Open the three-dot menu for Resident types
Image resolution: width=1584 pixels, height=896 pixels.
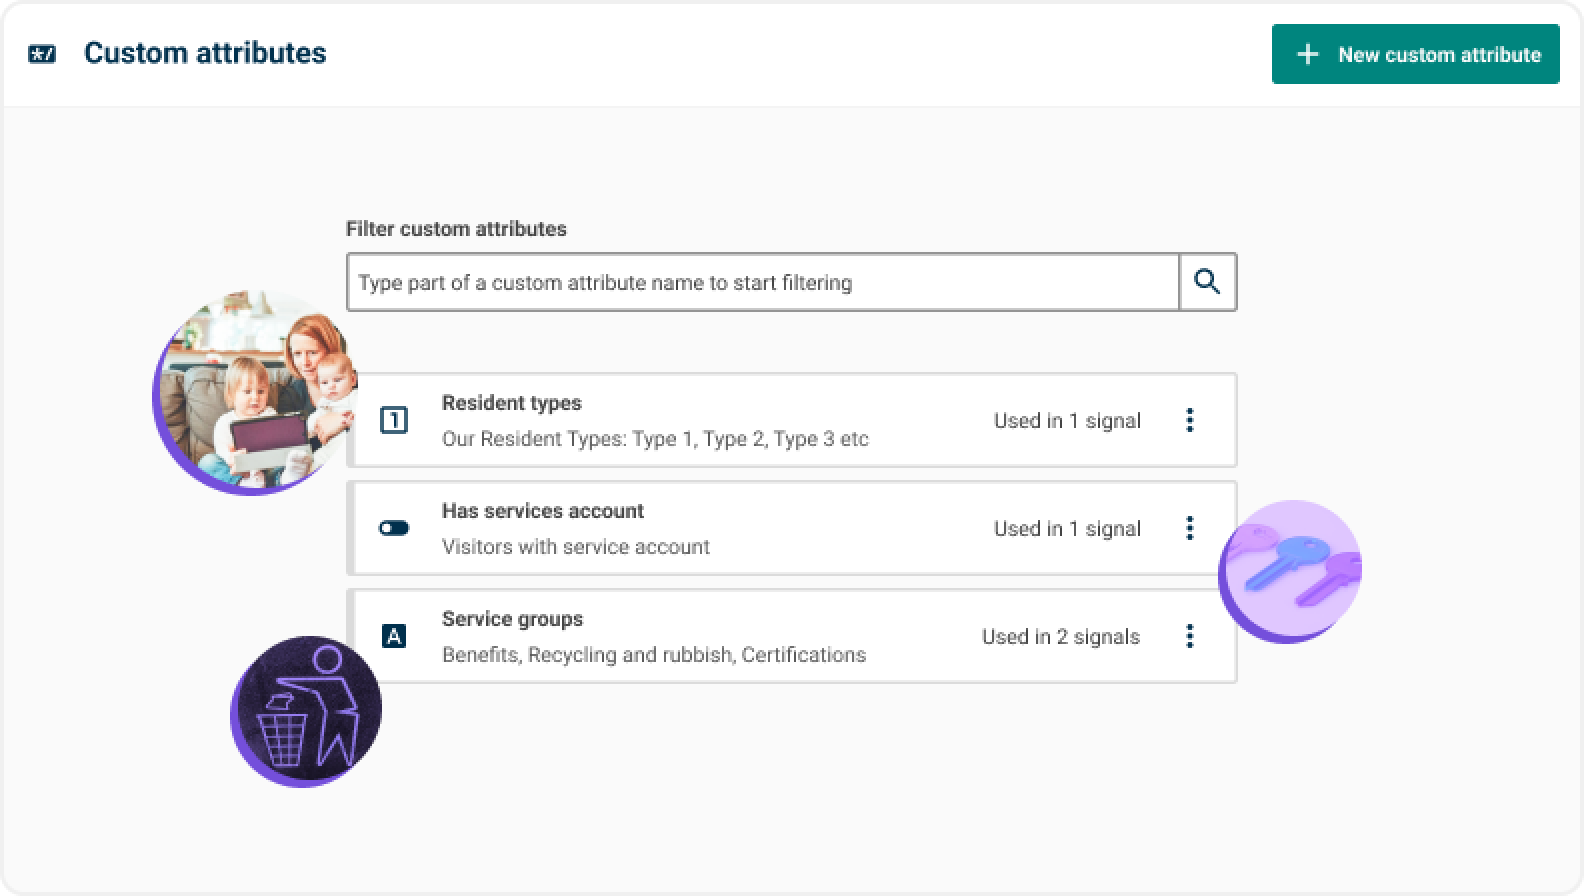pos(1189,420)
